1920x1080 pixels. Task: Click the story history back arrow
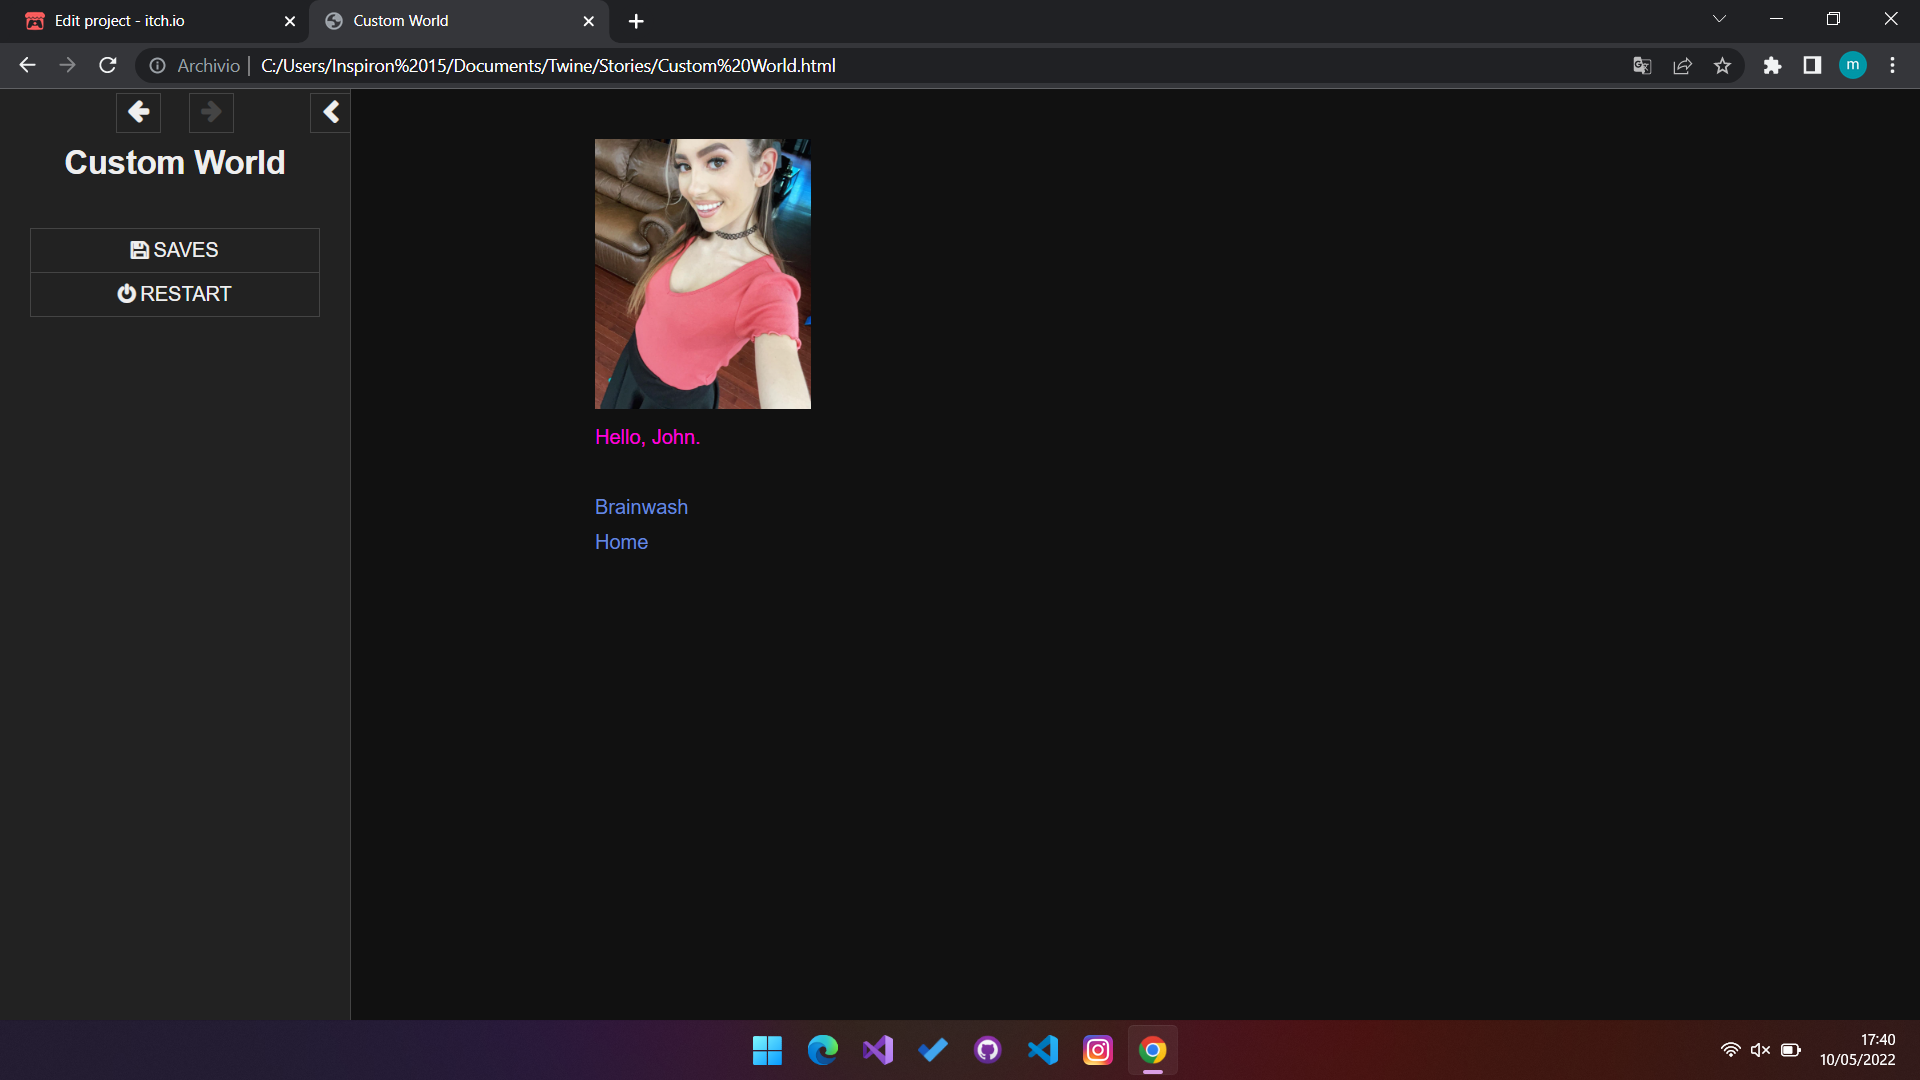point(138,112)
